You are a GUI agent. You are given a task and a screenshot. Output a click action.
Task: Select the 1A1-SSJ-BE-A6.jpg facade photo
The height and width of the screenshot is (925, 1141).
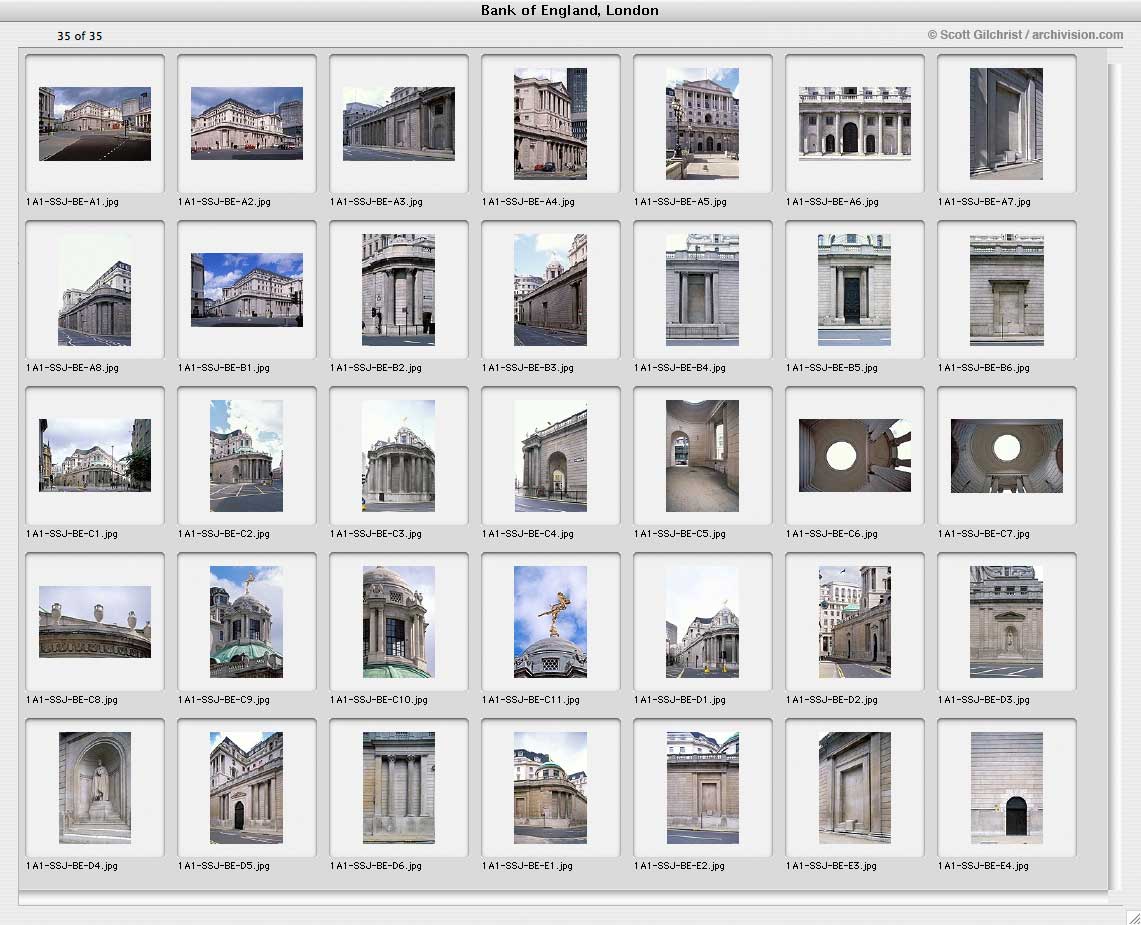pos(854,123)
